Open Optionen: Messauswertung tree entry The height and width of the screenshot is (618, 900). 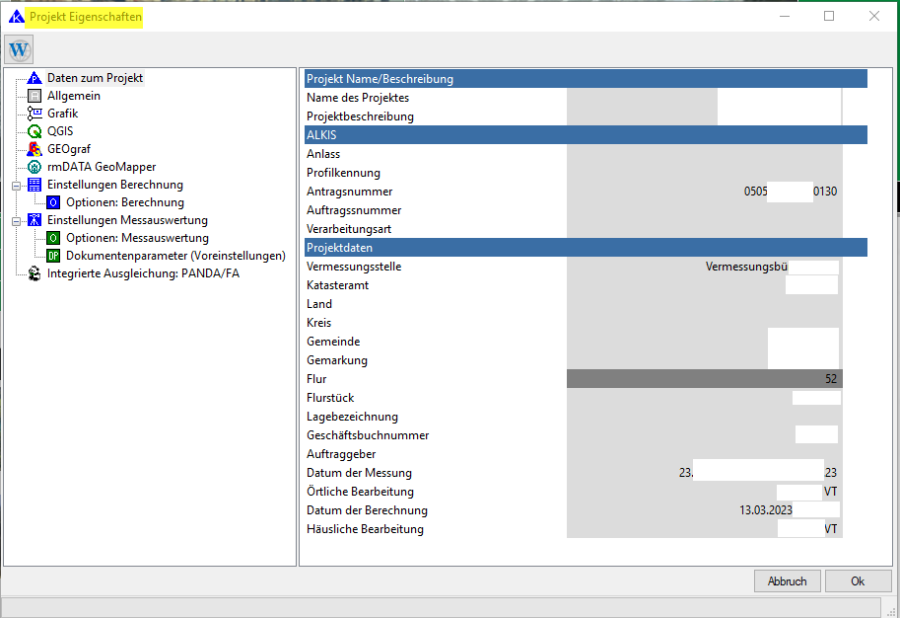pyautogui.click(x=137, y=238)
